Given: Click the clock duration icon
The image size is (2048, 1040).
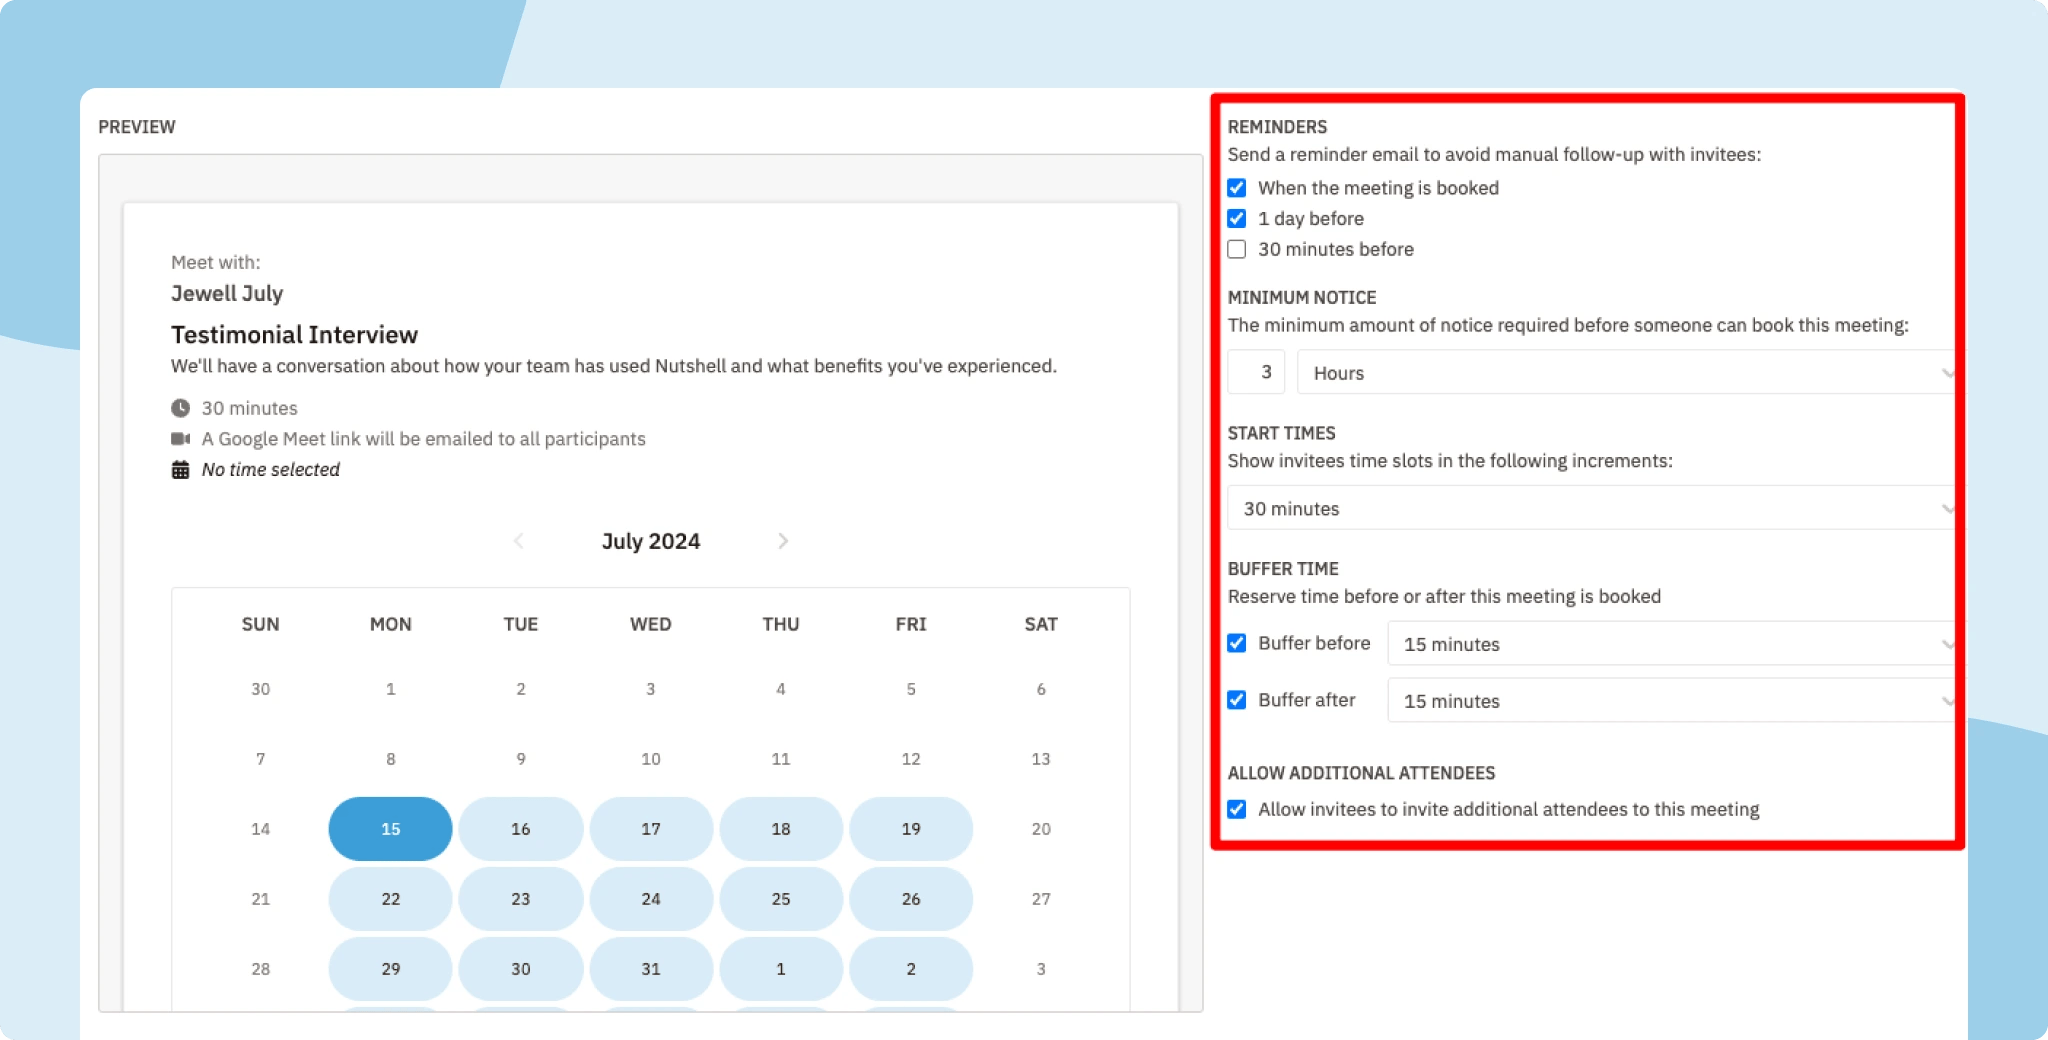Looking at the screenshot, I should click(181, 407).
